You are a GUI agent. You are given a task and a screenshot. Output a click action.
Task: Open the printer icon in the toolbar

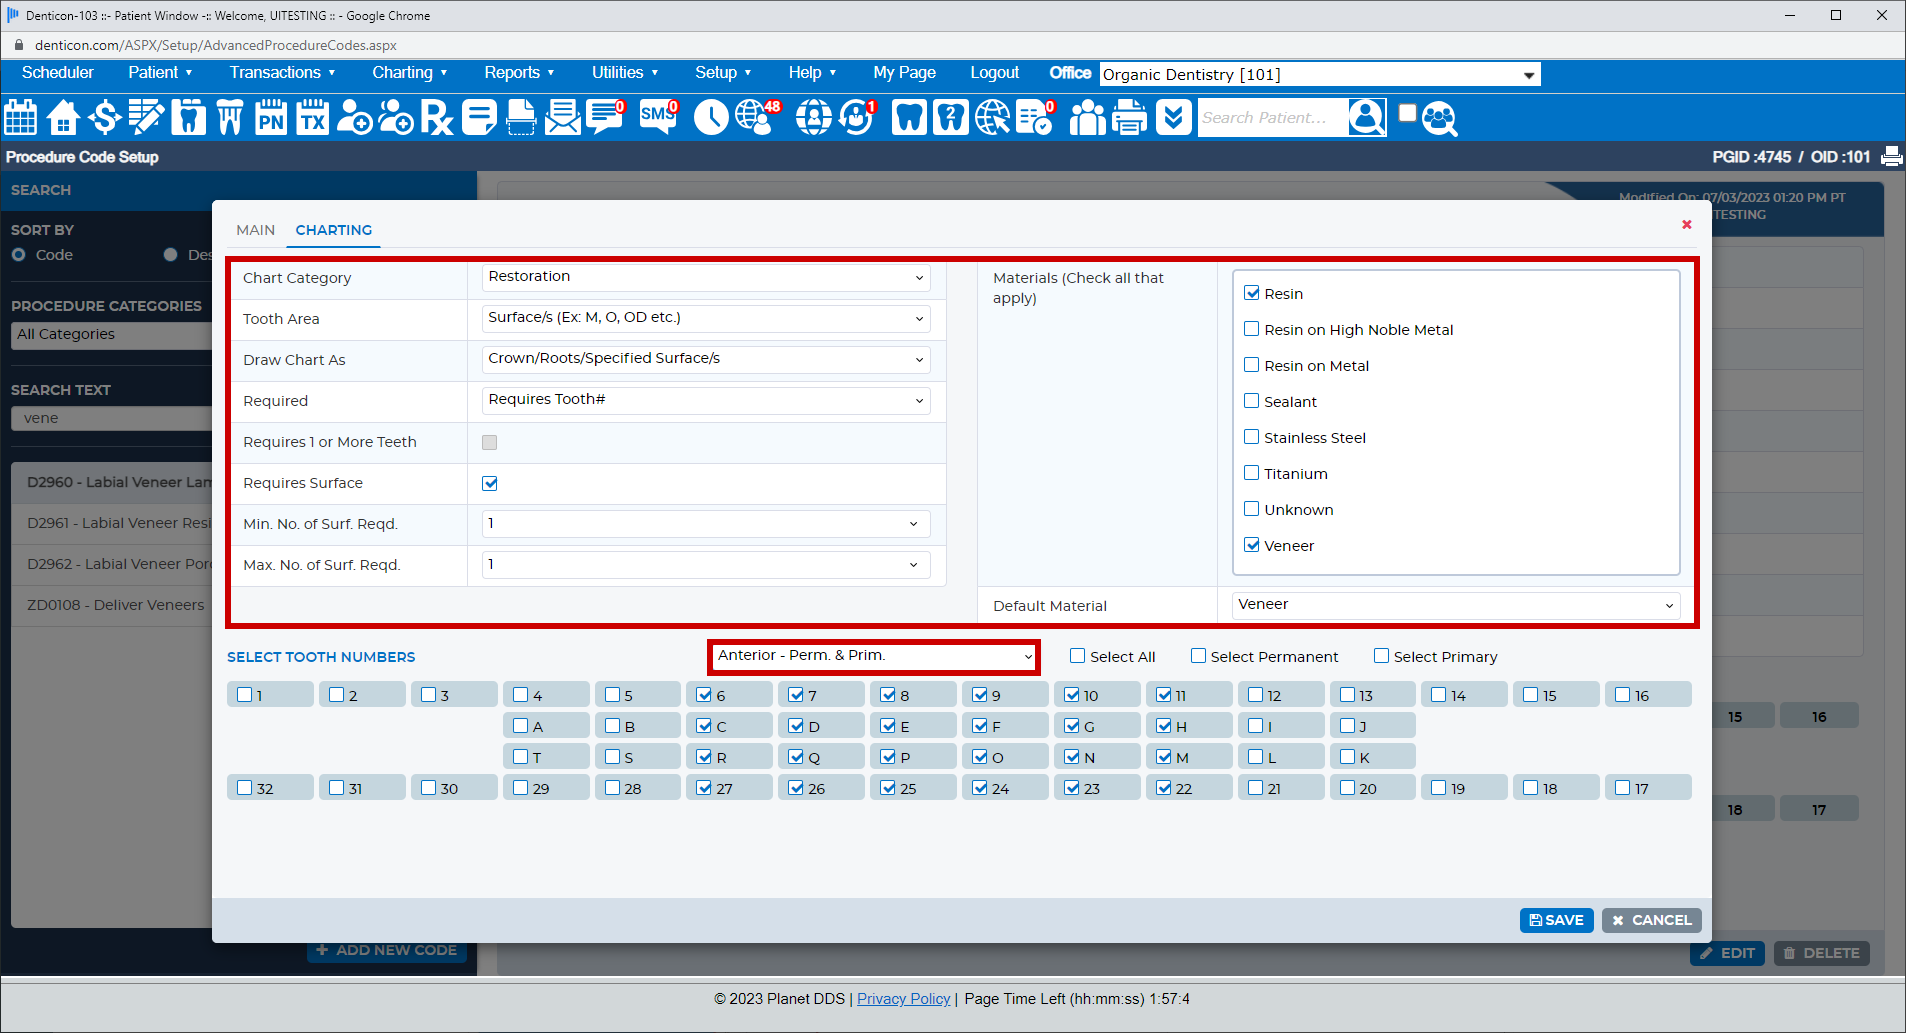pyautogui.click(x=1129, y=117)
